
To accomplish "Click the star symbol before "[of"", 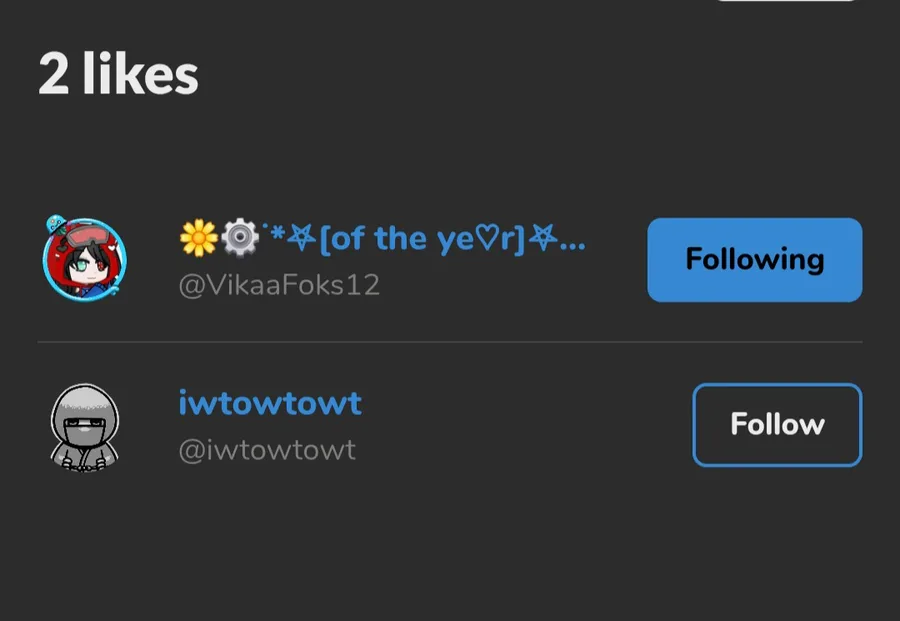I will [301, 237].
